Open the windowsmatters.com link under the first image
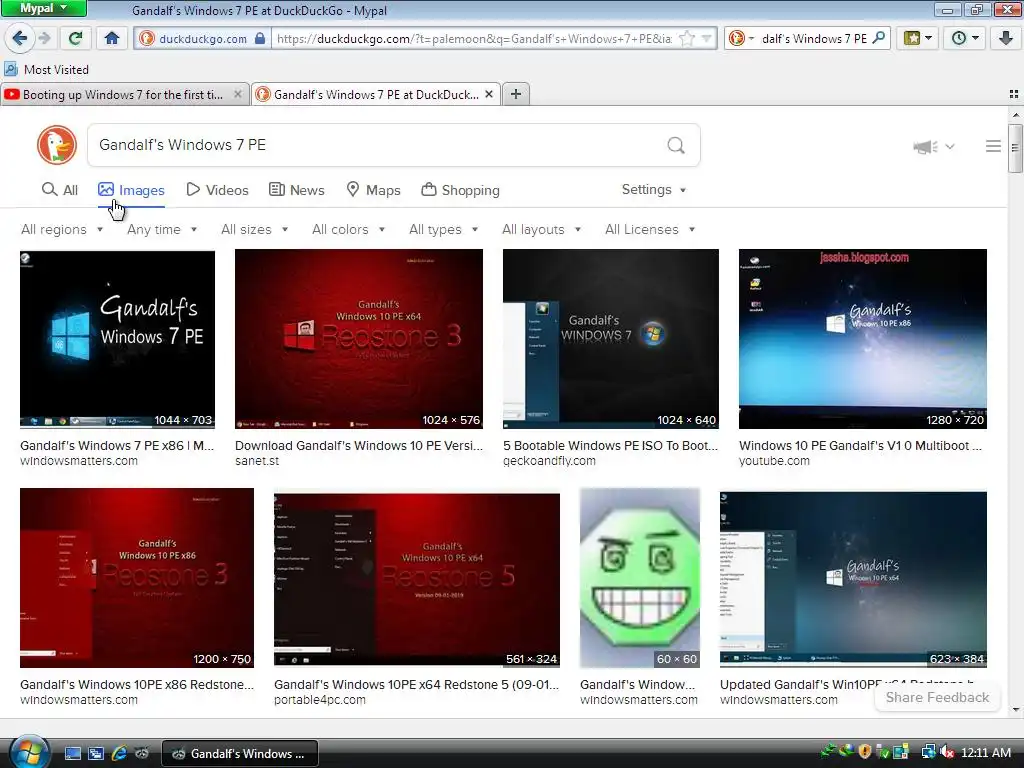This screenshot has width=1024, height=768. coord(79,460)
